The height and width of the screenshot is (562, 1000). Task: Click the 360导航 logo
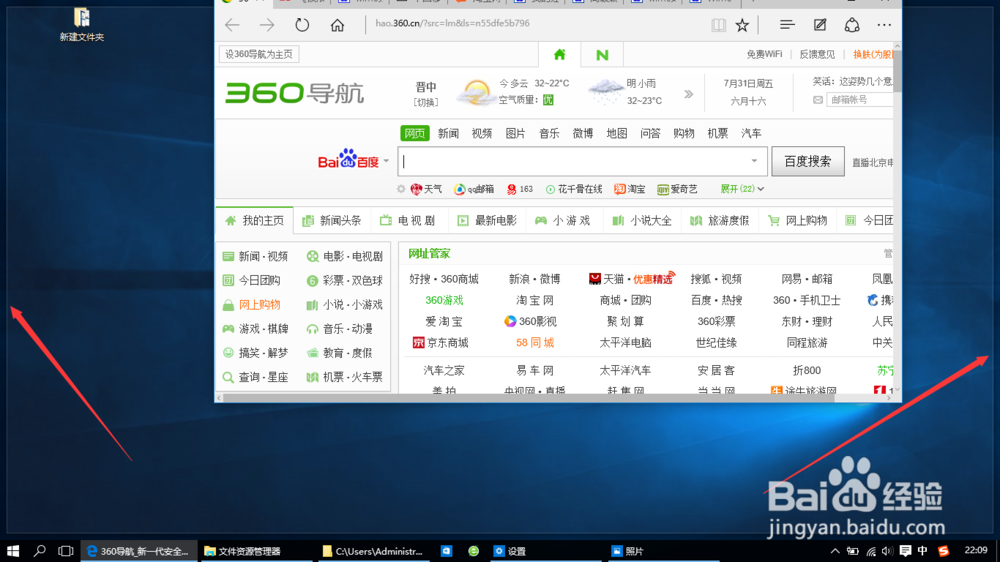(x=294, y=93)
